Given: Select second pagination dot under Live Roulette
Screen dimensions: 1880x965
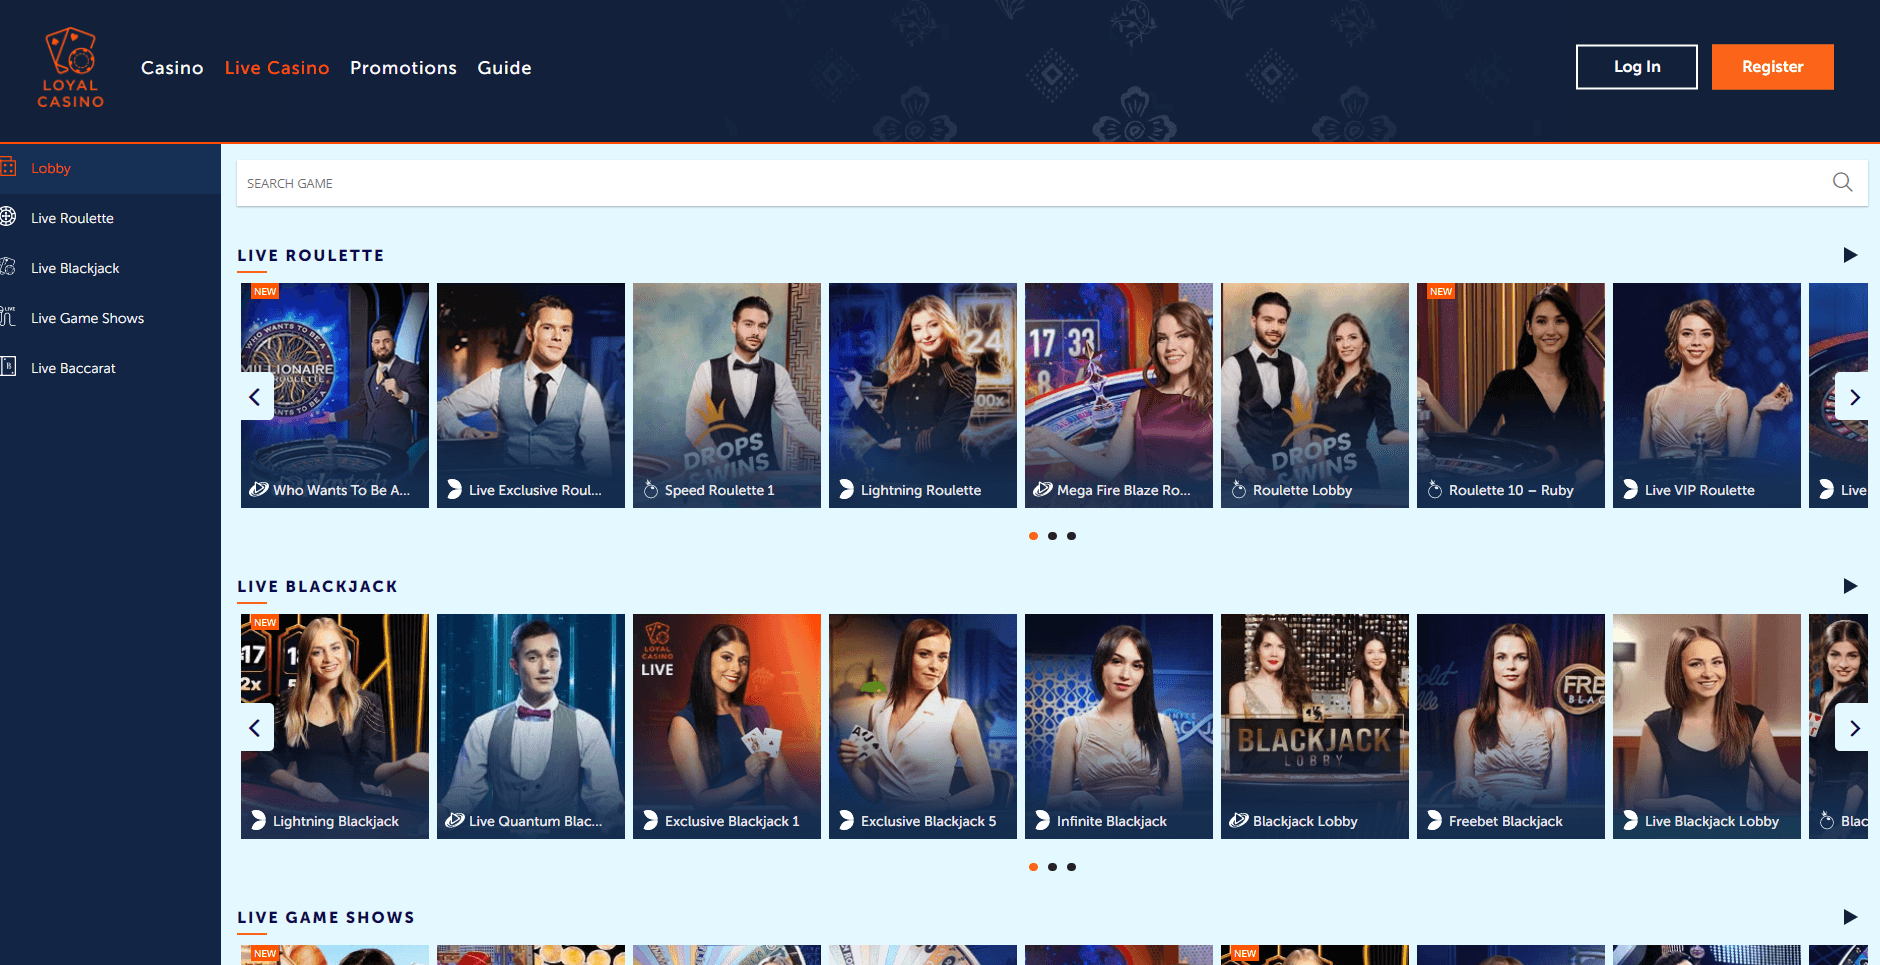Looking at the screenshot, I should (x=1052, y=536).
